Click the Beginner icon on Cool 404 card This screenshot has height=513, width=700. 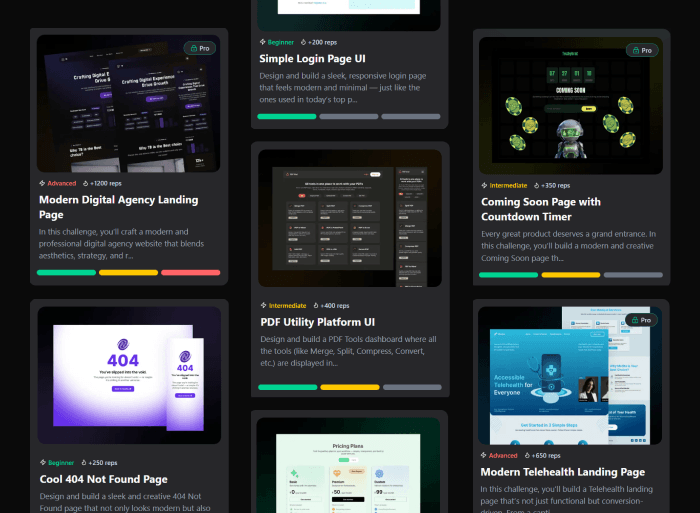(42, 463)
